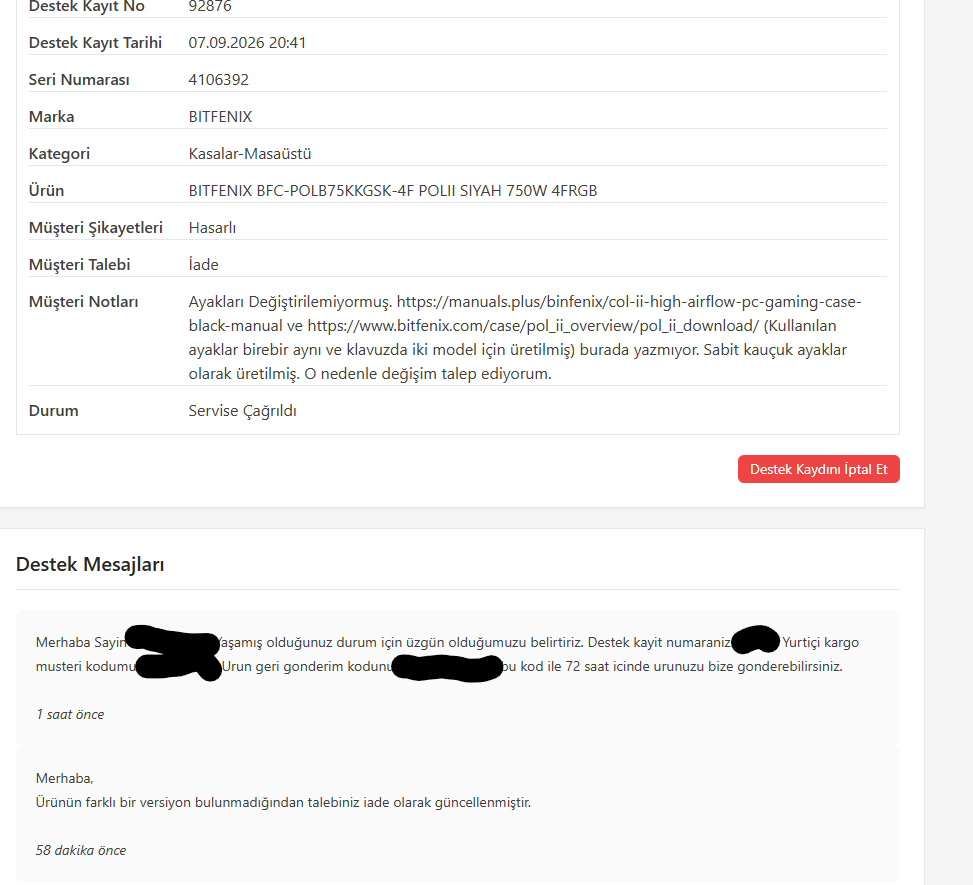Click the Ürün label
The height and width of the screenshot is (885, 973).
click(x=47, y=191)
